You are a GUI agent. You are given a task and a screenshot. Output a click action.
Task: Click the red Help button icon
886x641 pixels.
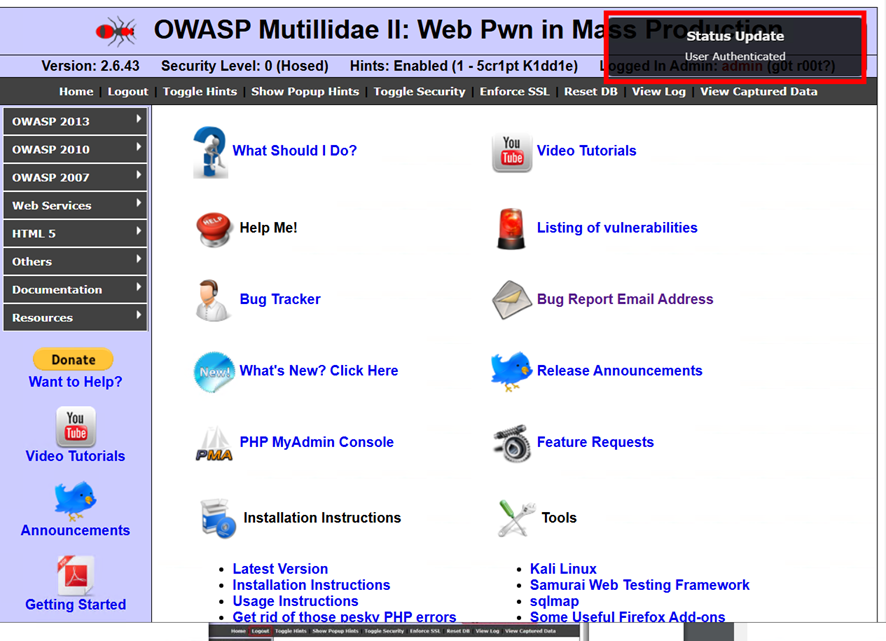(x=214, y=229)
